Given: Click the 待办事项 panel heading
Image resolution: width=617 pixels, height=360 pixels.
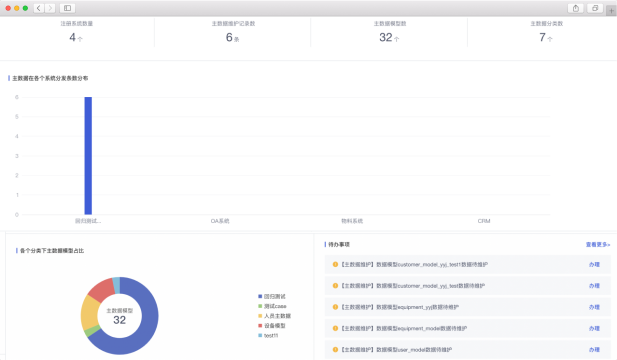Looking at the screenshot, I should pyautogui.click(x=339, y=245).
